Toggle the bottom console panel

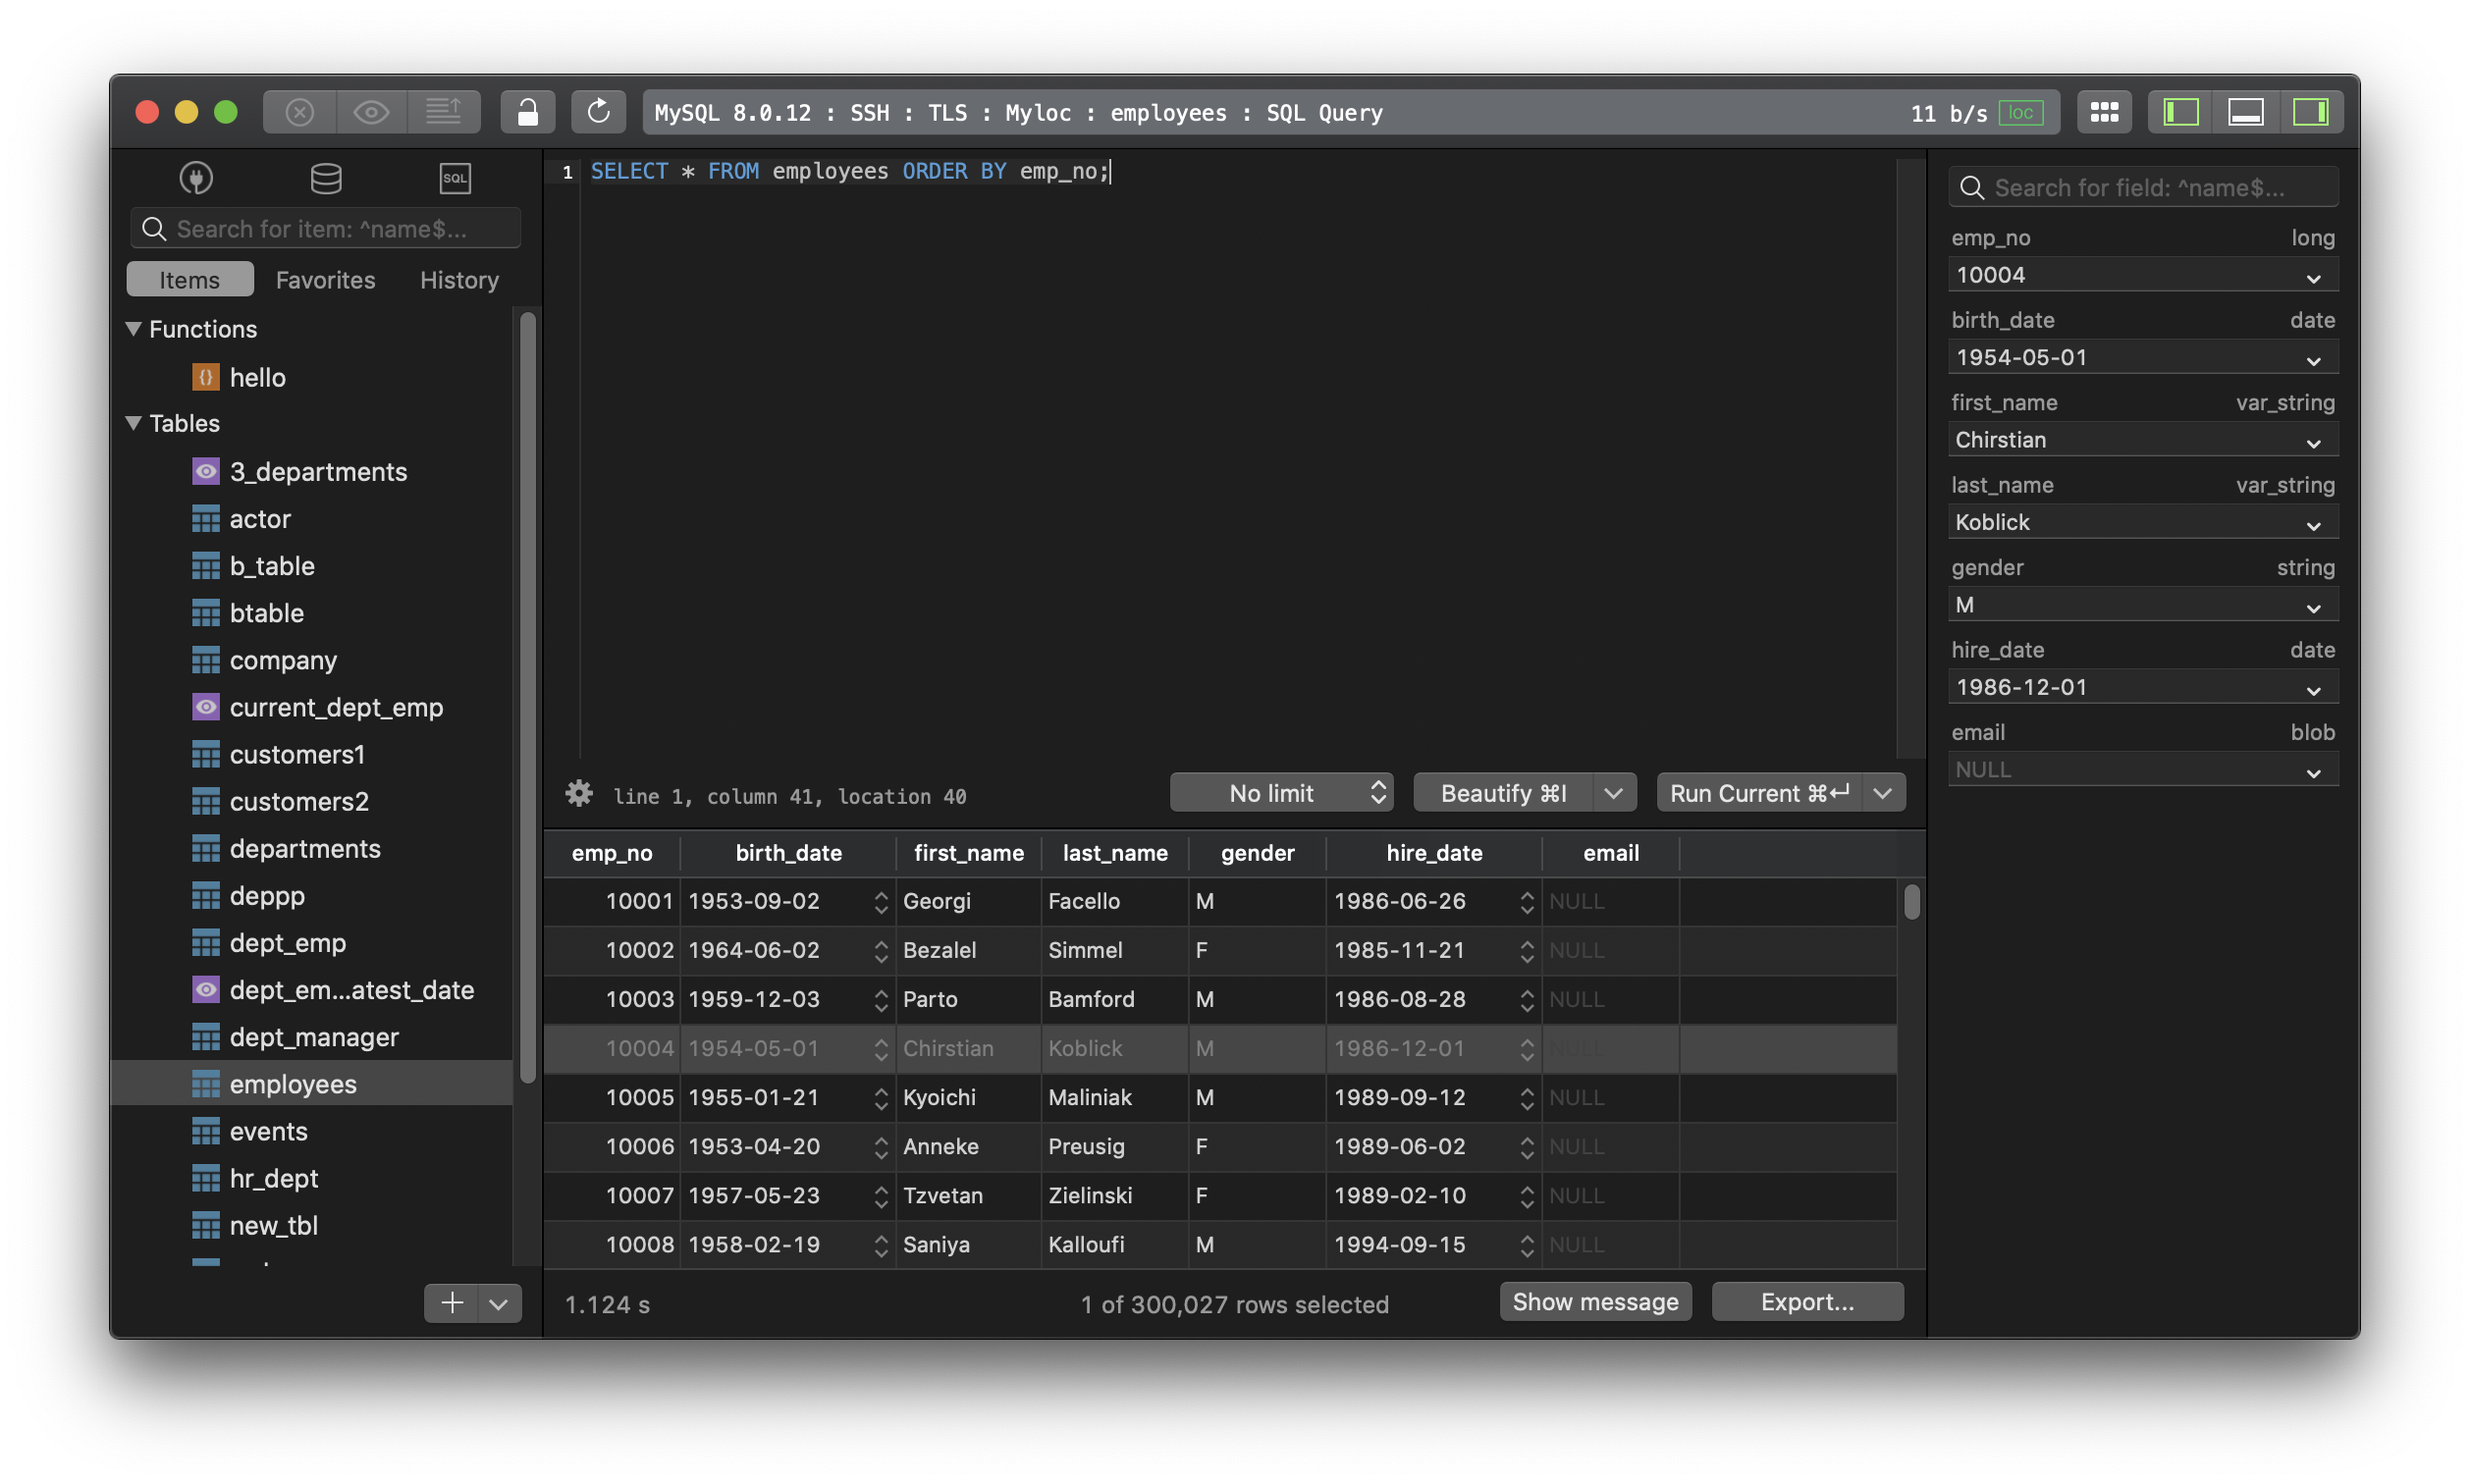click(x=2246, y=112)
